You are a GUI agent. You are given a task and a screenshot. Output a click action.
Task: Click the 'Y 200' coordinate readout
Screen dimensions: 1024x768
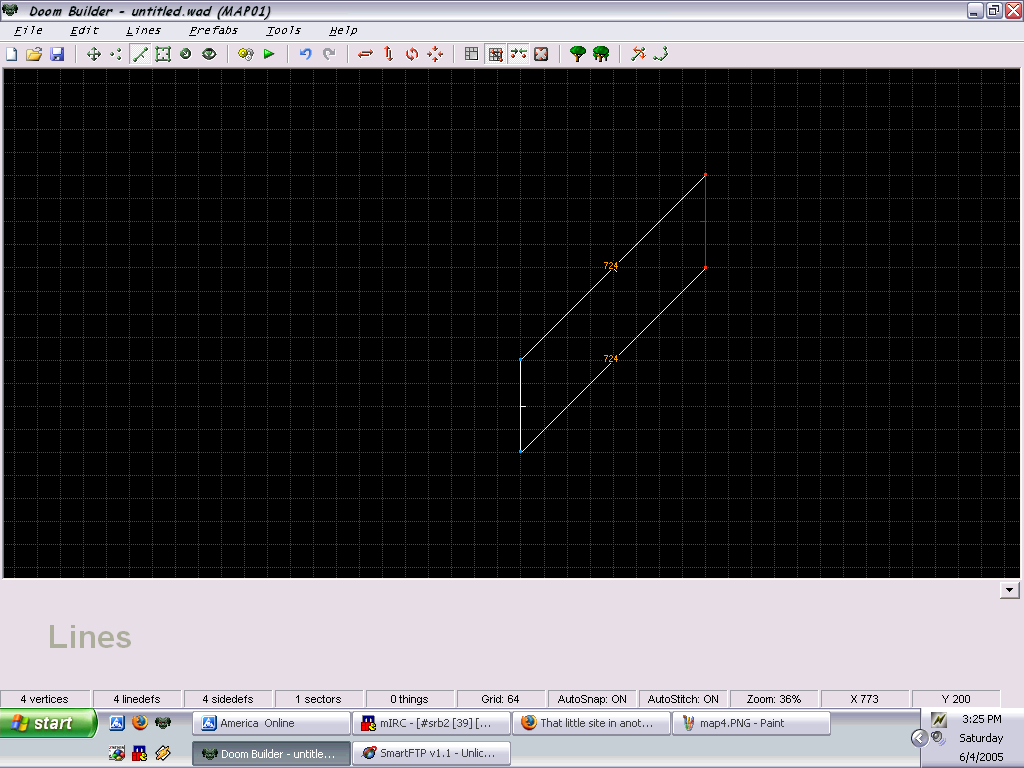tap(955, 699)
